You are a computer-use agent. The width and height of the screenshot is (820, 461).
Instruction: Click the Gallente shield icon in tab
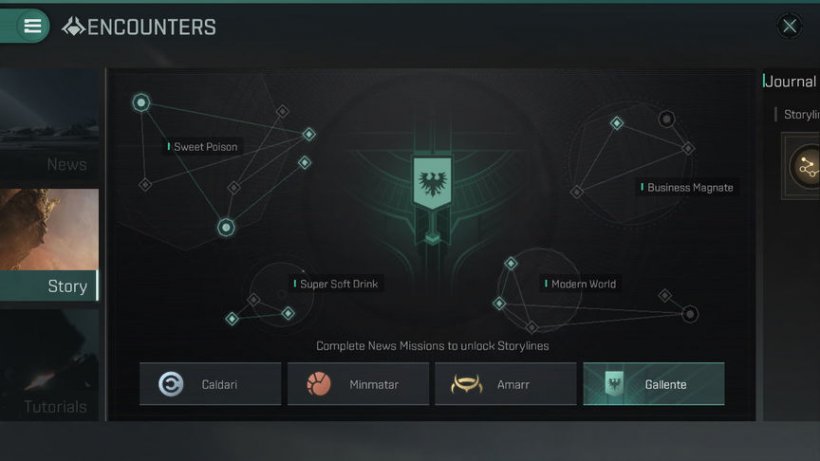(614, 384)
